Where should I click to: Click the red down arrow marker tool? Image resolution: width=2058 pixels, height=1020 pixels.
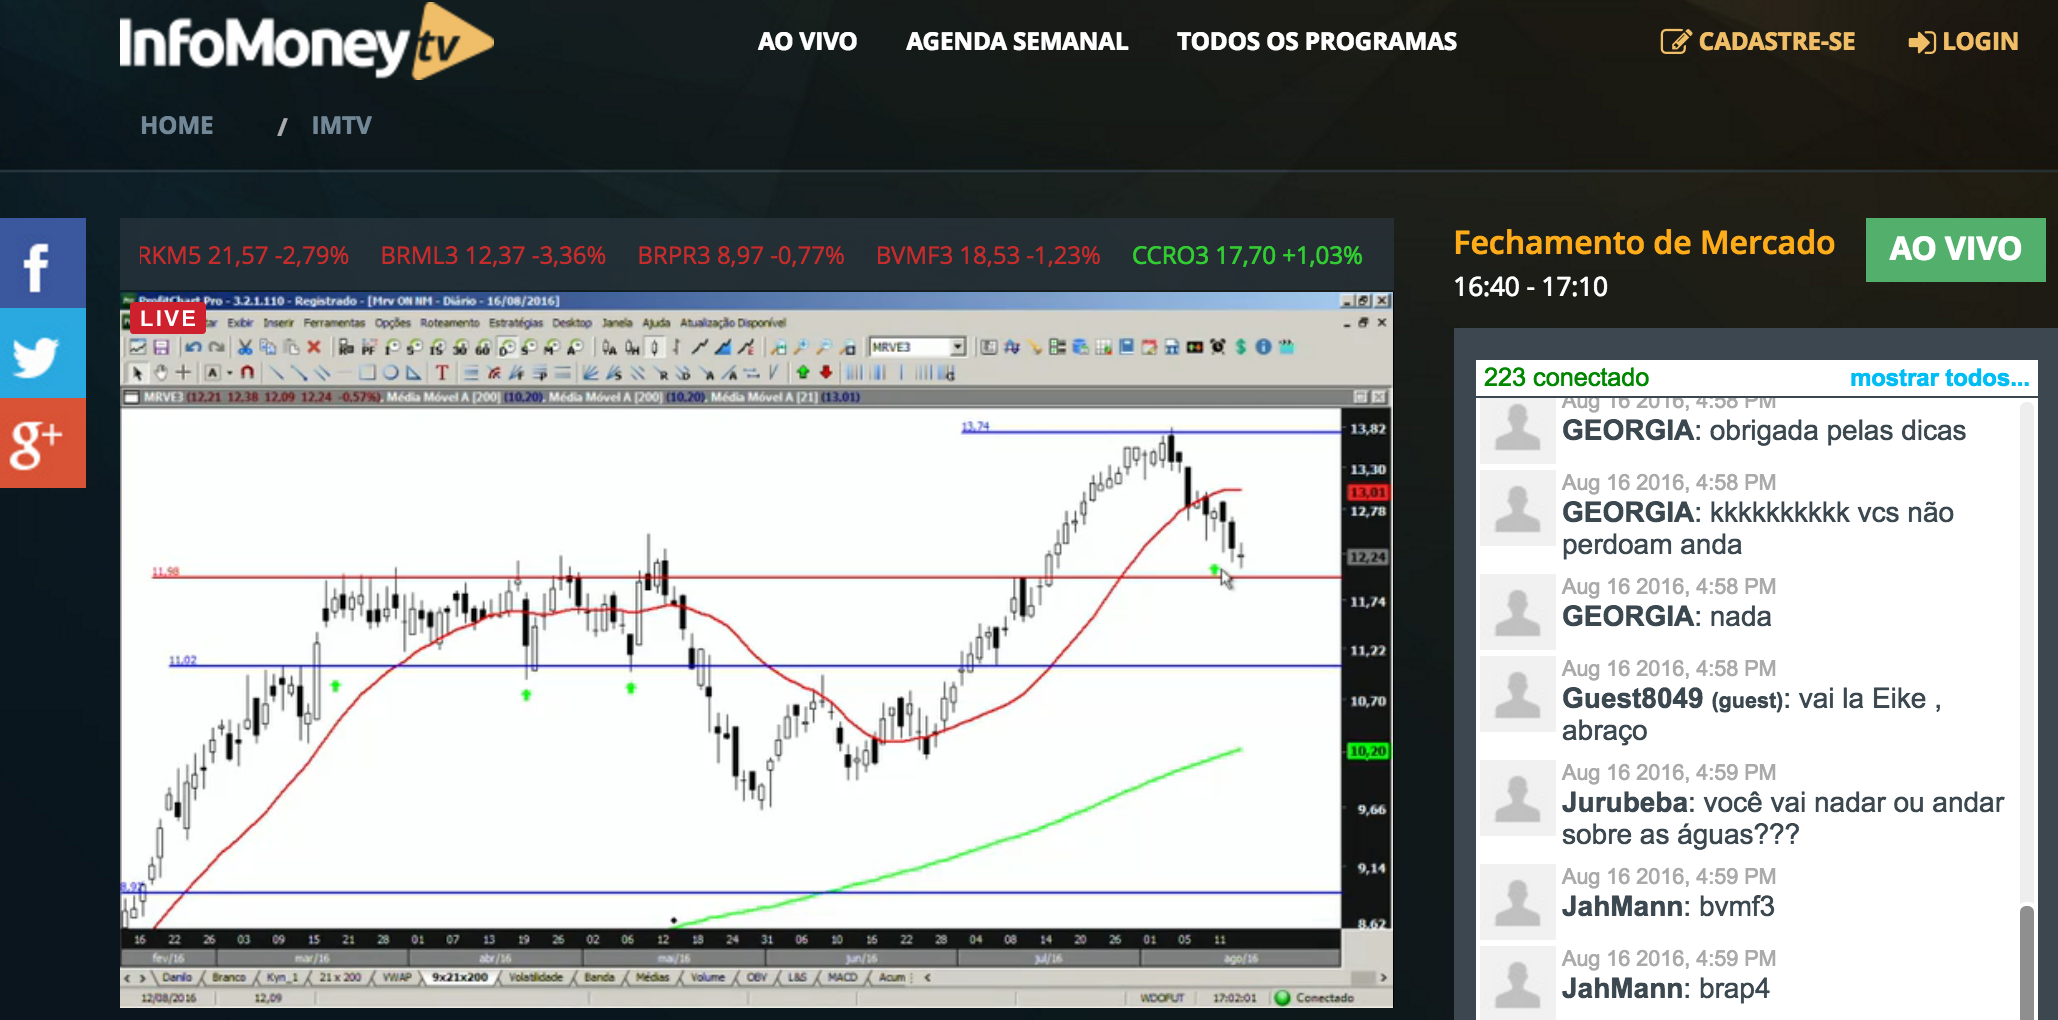pos(826,373)
